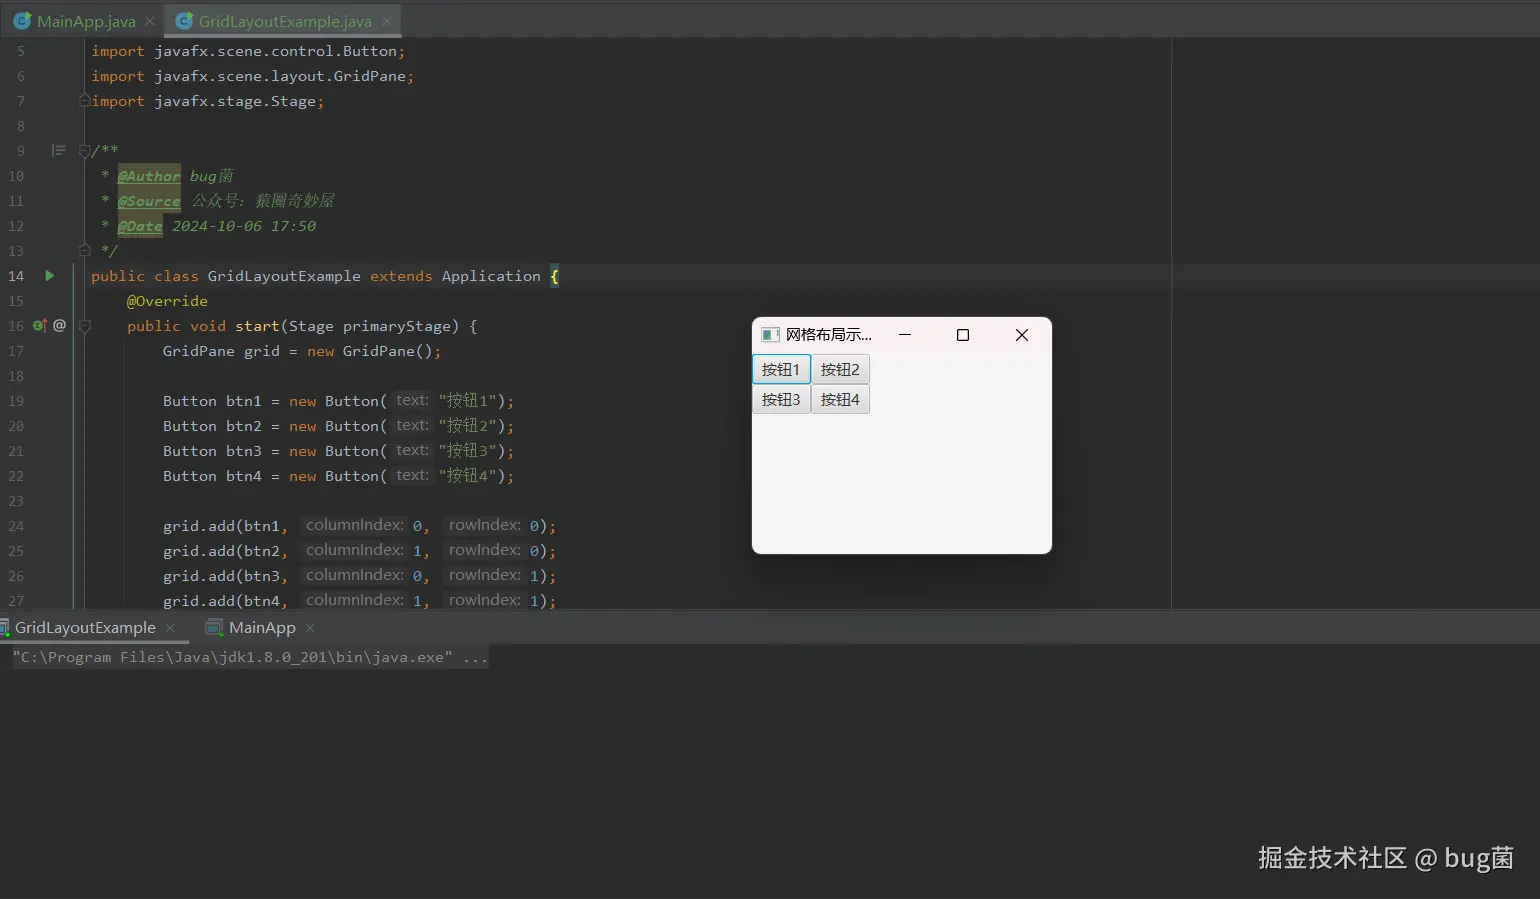The image size is (1540, 899).
Task: Click the GridLayoutExample.java tab class file icon
Action: (184, 21)
